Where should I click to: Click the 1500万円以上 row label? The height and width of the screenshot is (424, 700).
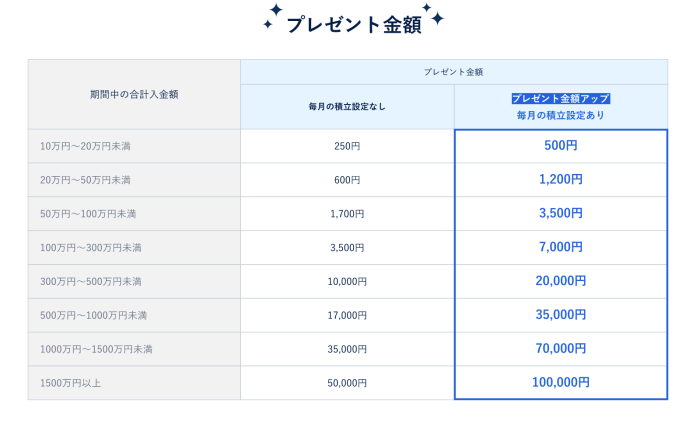[x=72, y=383]
